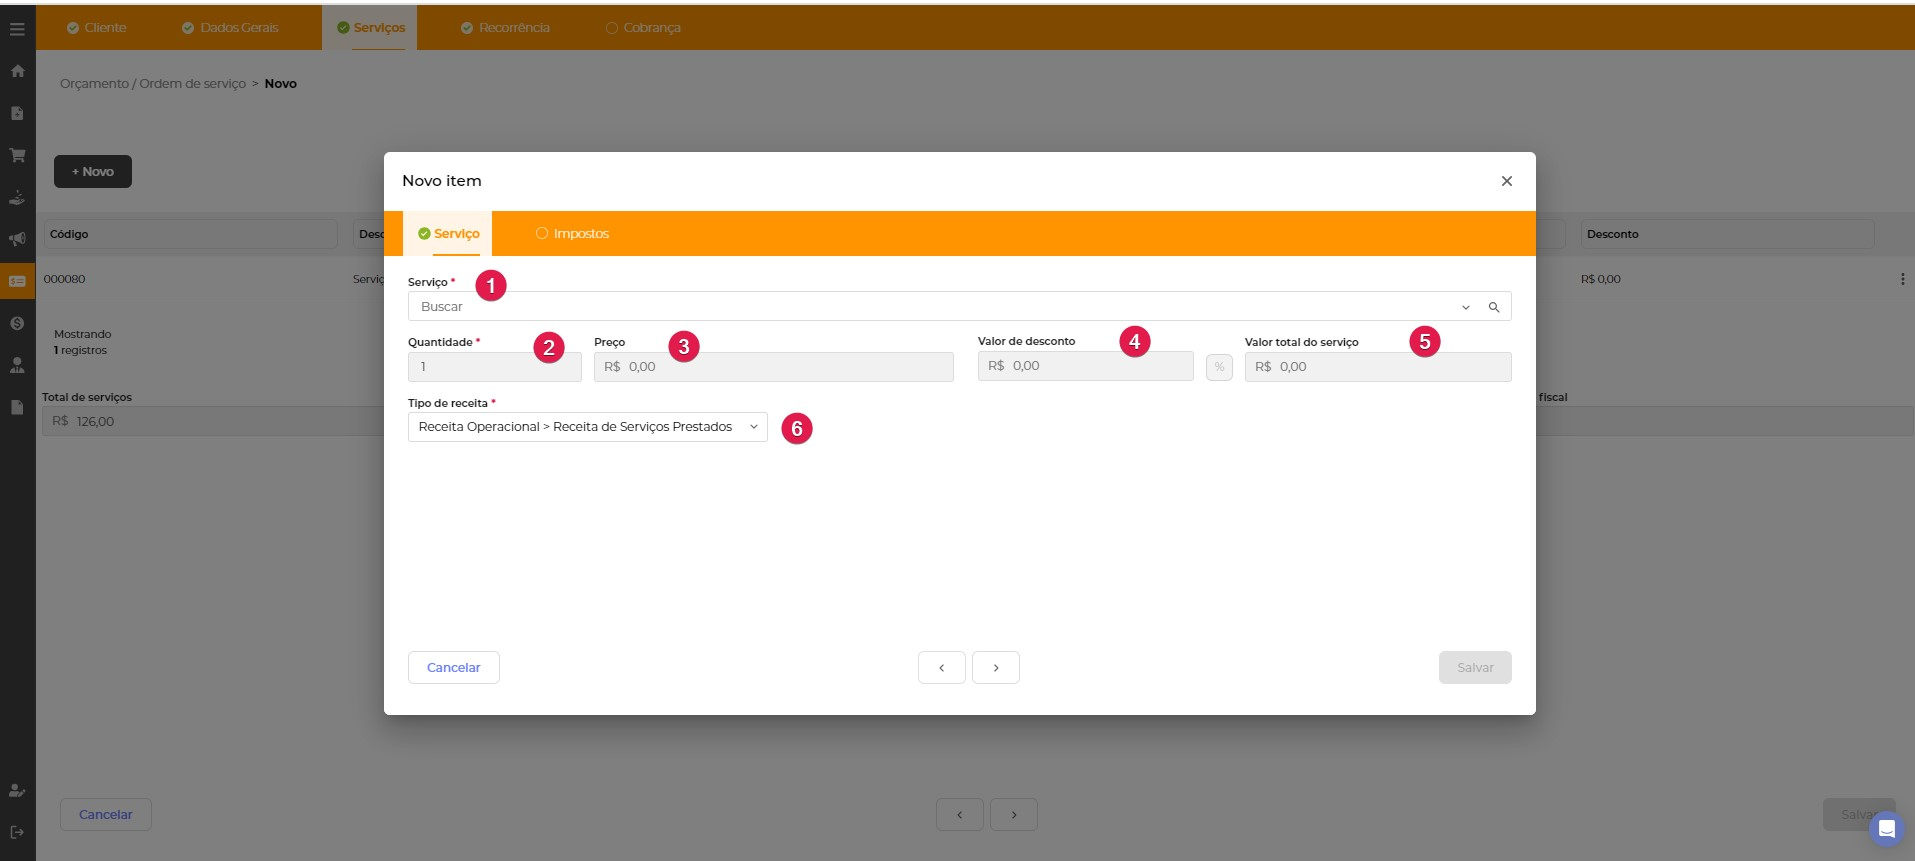Toggle the percent discount button

pyautogui.click(x=1219, y=367)
